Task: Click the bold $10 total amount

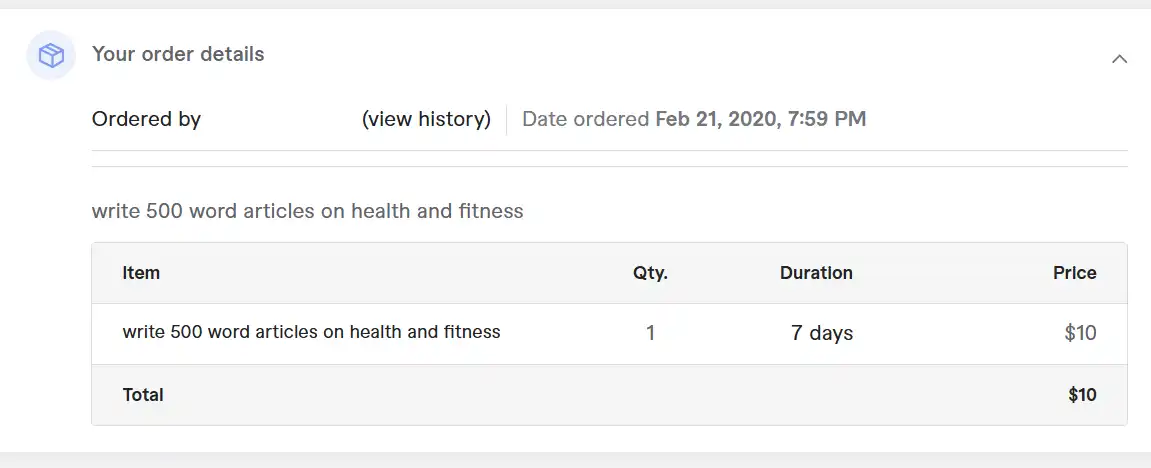Action: 1083,395
